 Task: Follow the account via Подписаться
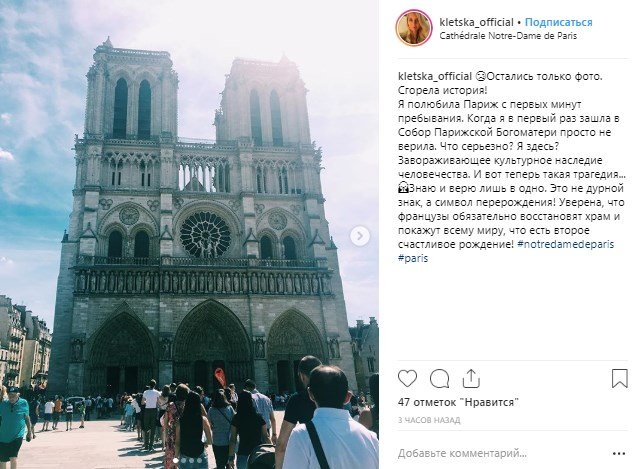tap(558, 22)
